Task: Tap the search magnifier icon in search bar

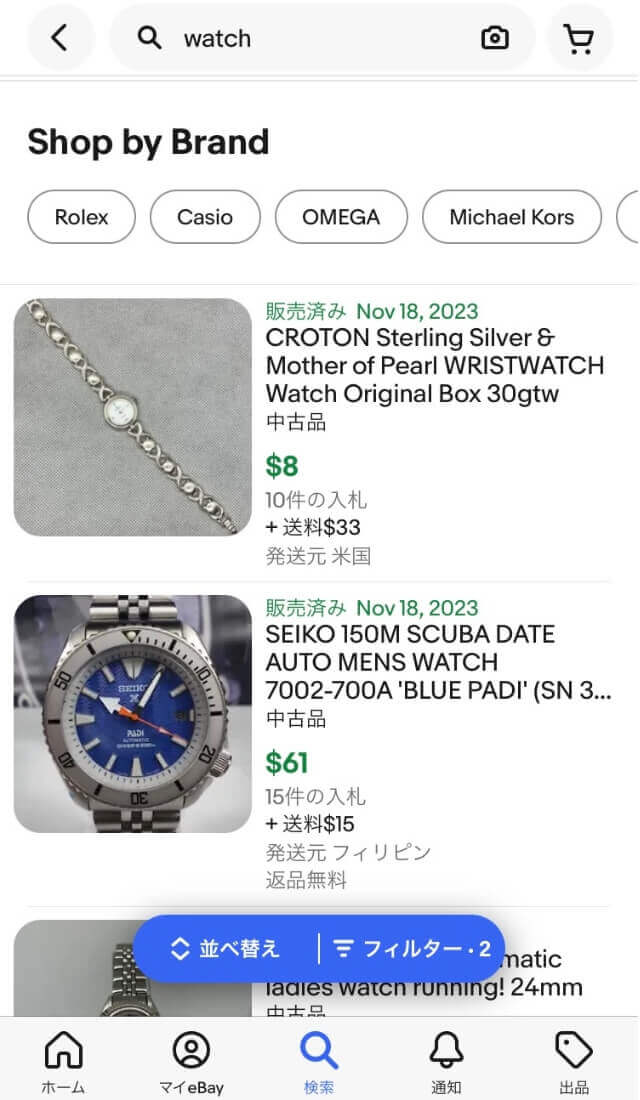Action: [x=150, y=39]
